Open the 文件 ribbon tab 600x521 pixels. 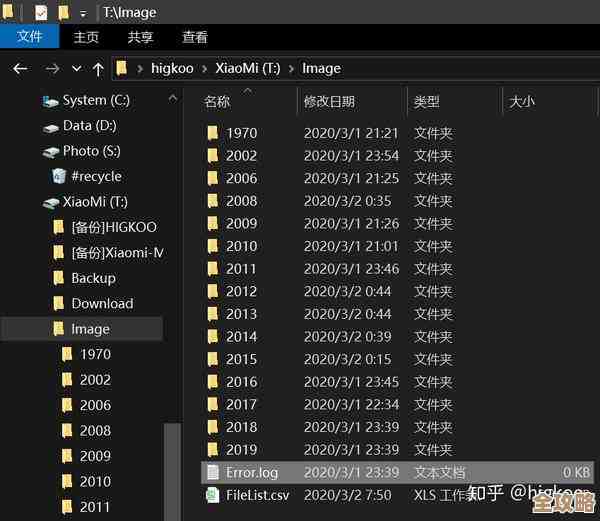[29, 37]
